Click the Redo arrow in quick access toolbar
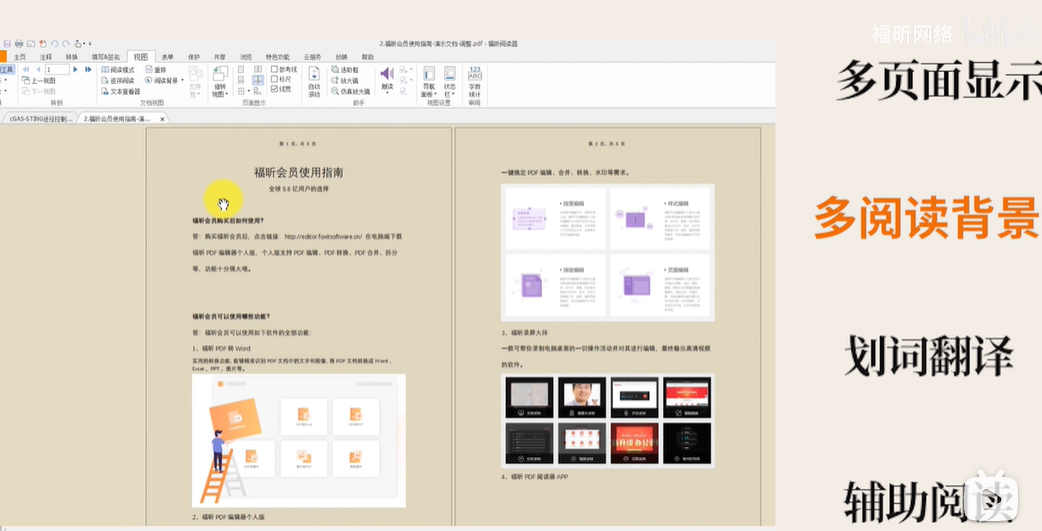 coord(66,44)
